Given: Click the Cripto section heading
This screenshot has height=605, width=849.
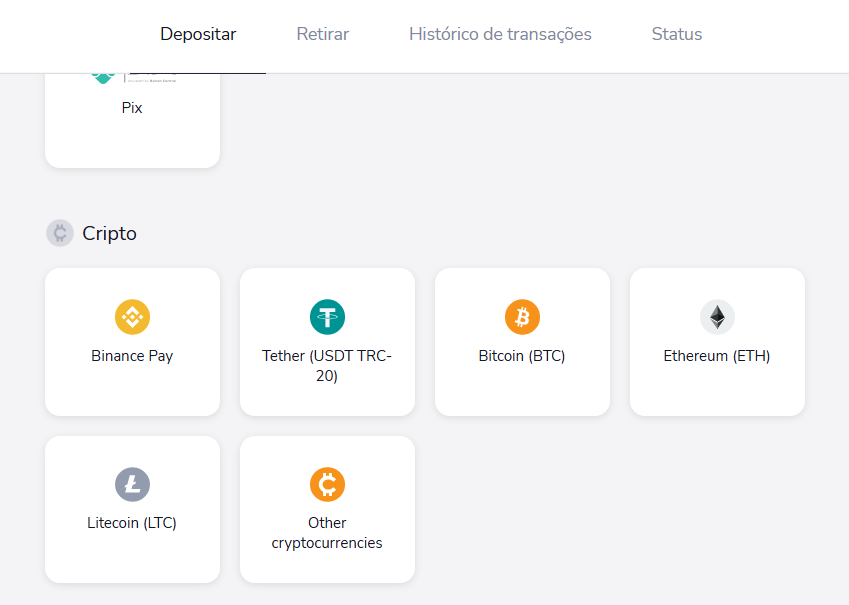Looking at the screenshot, I should [109, 233].
